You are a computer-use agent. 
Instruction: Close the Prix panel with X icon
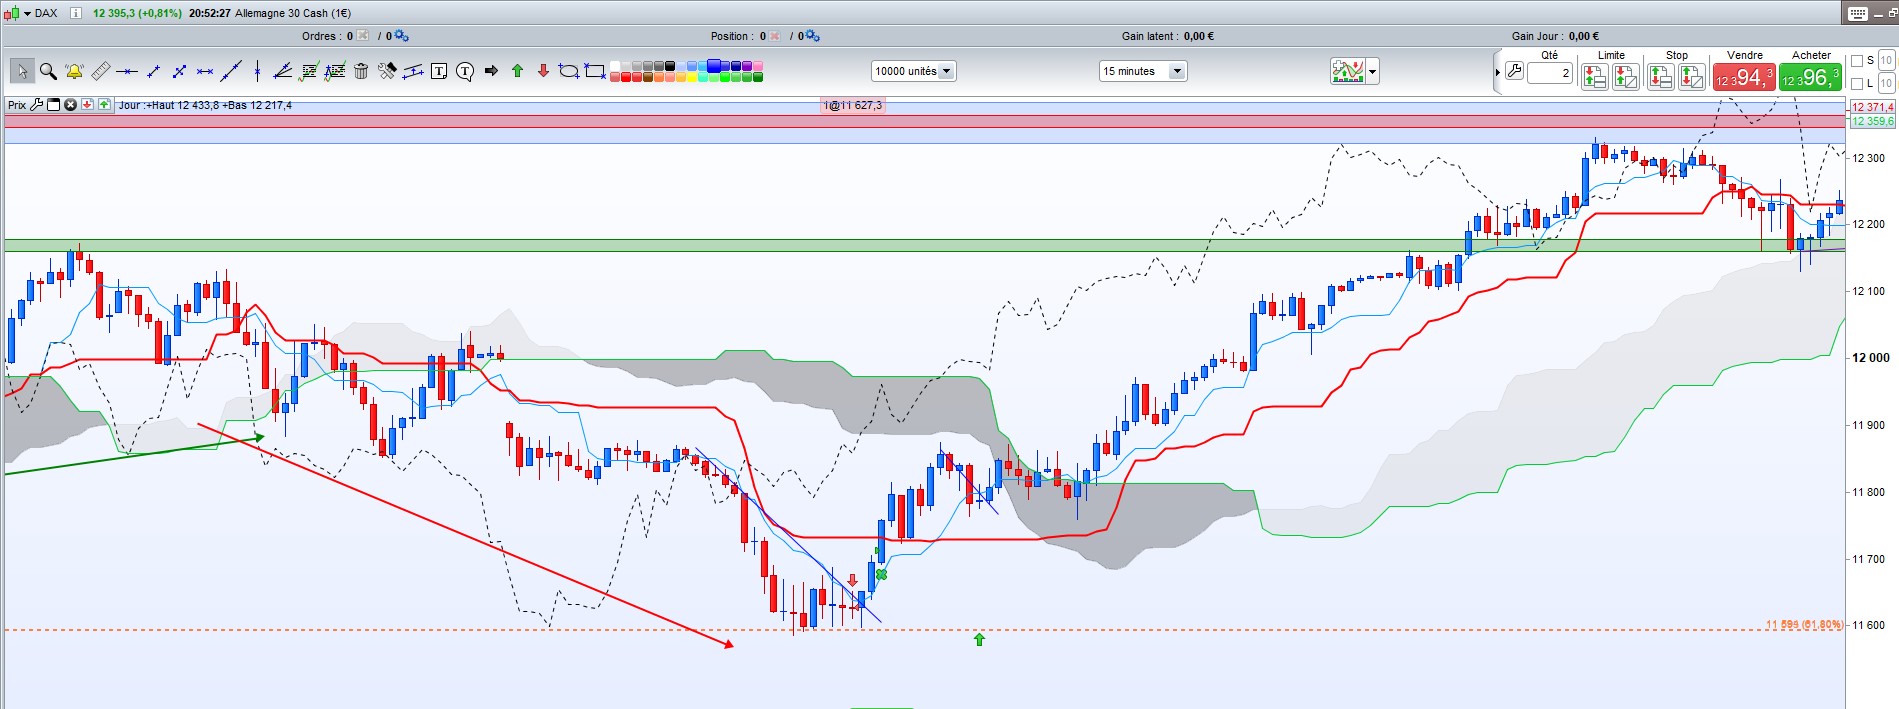[x=70, y=105]
